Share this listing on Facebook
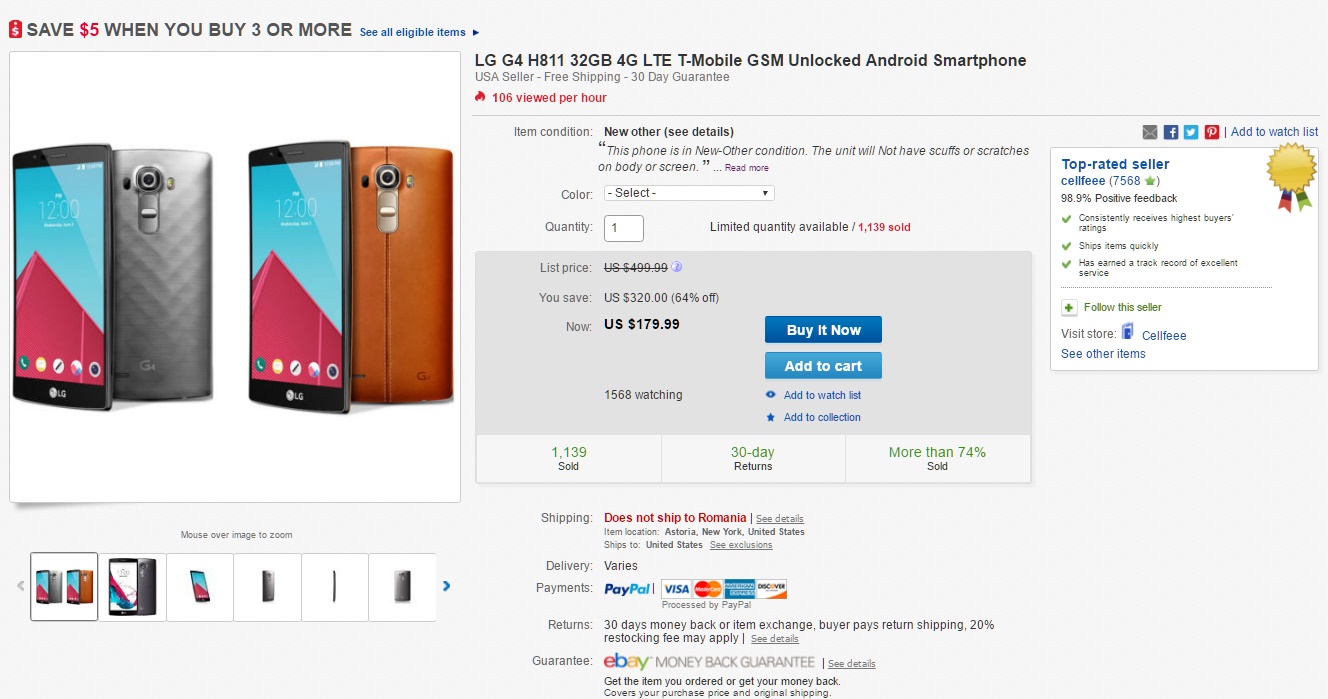 [x=1171, y=132]
